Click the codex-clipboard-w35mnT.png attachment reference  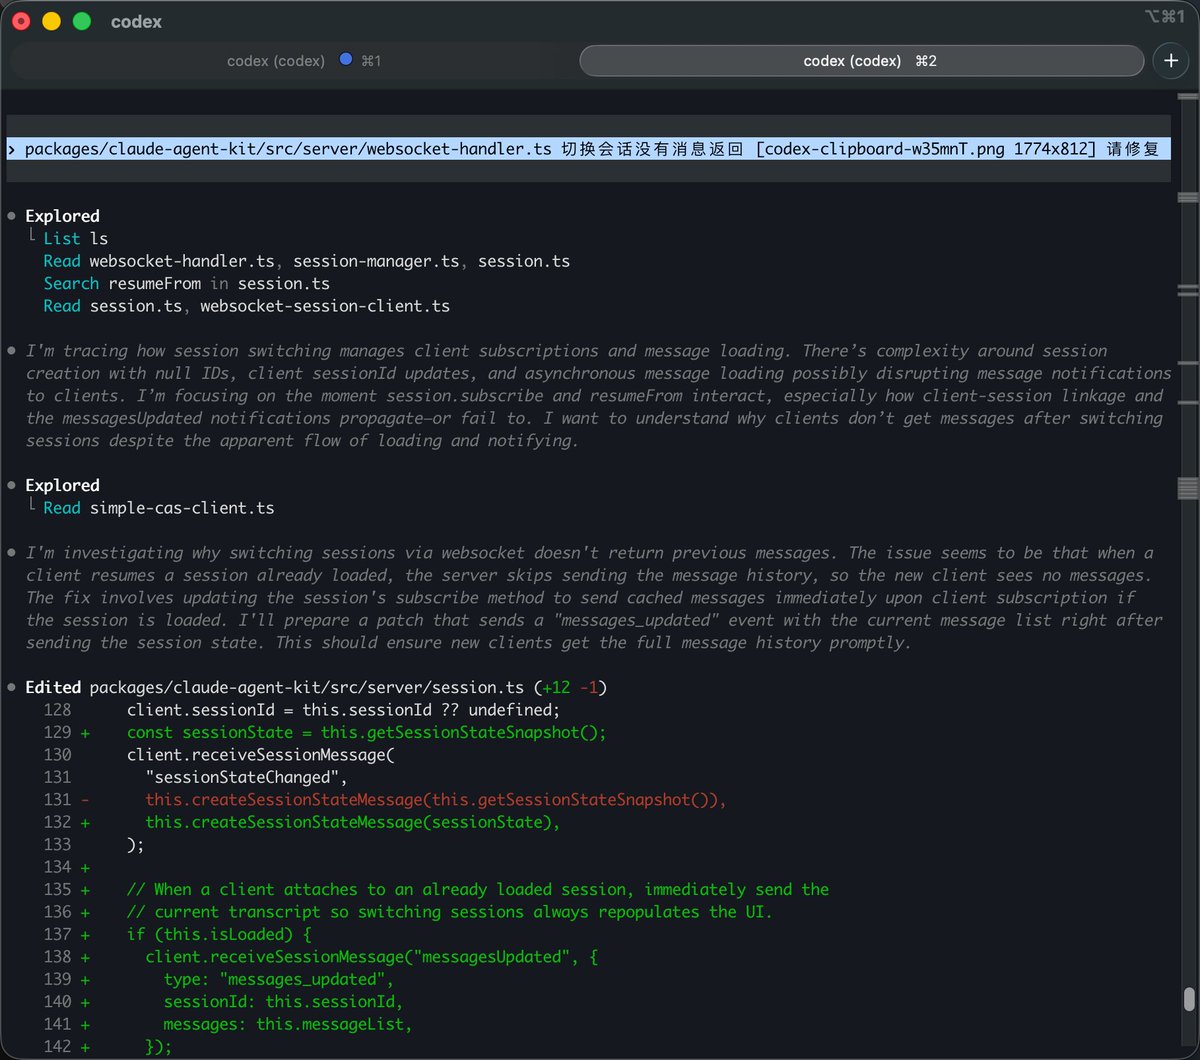point(926,149)
